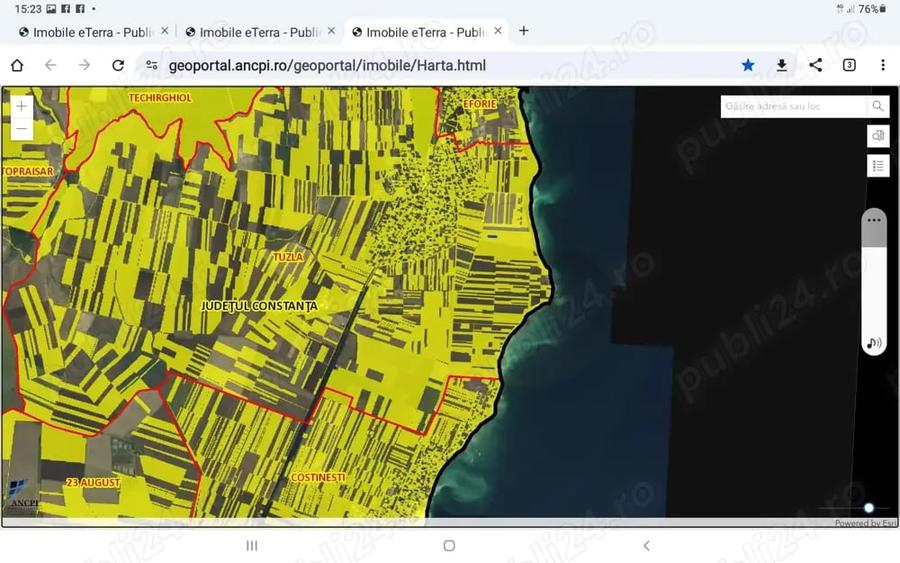This screenshot has width=900, height=563.
Task: Click the 23 AUGUST label on the map
Action: [93, 483]
